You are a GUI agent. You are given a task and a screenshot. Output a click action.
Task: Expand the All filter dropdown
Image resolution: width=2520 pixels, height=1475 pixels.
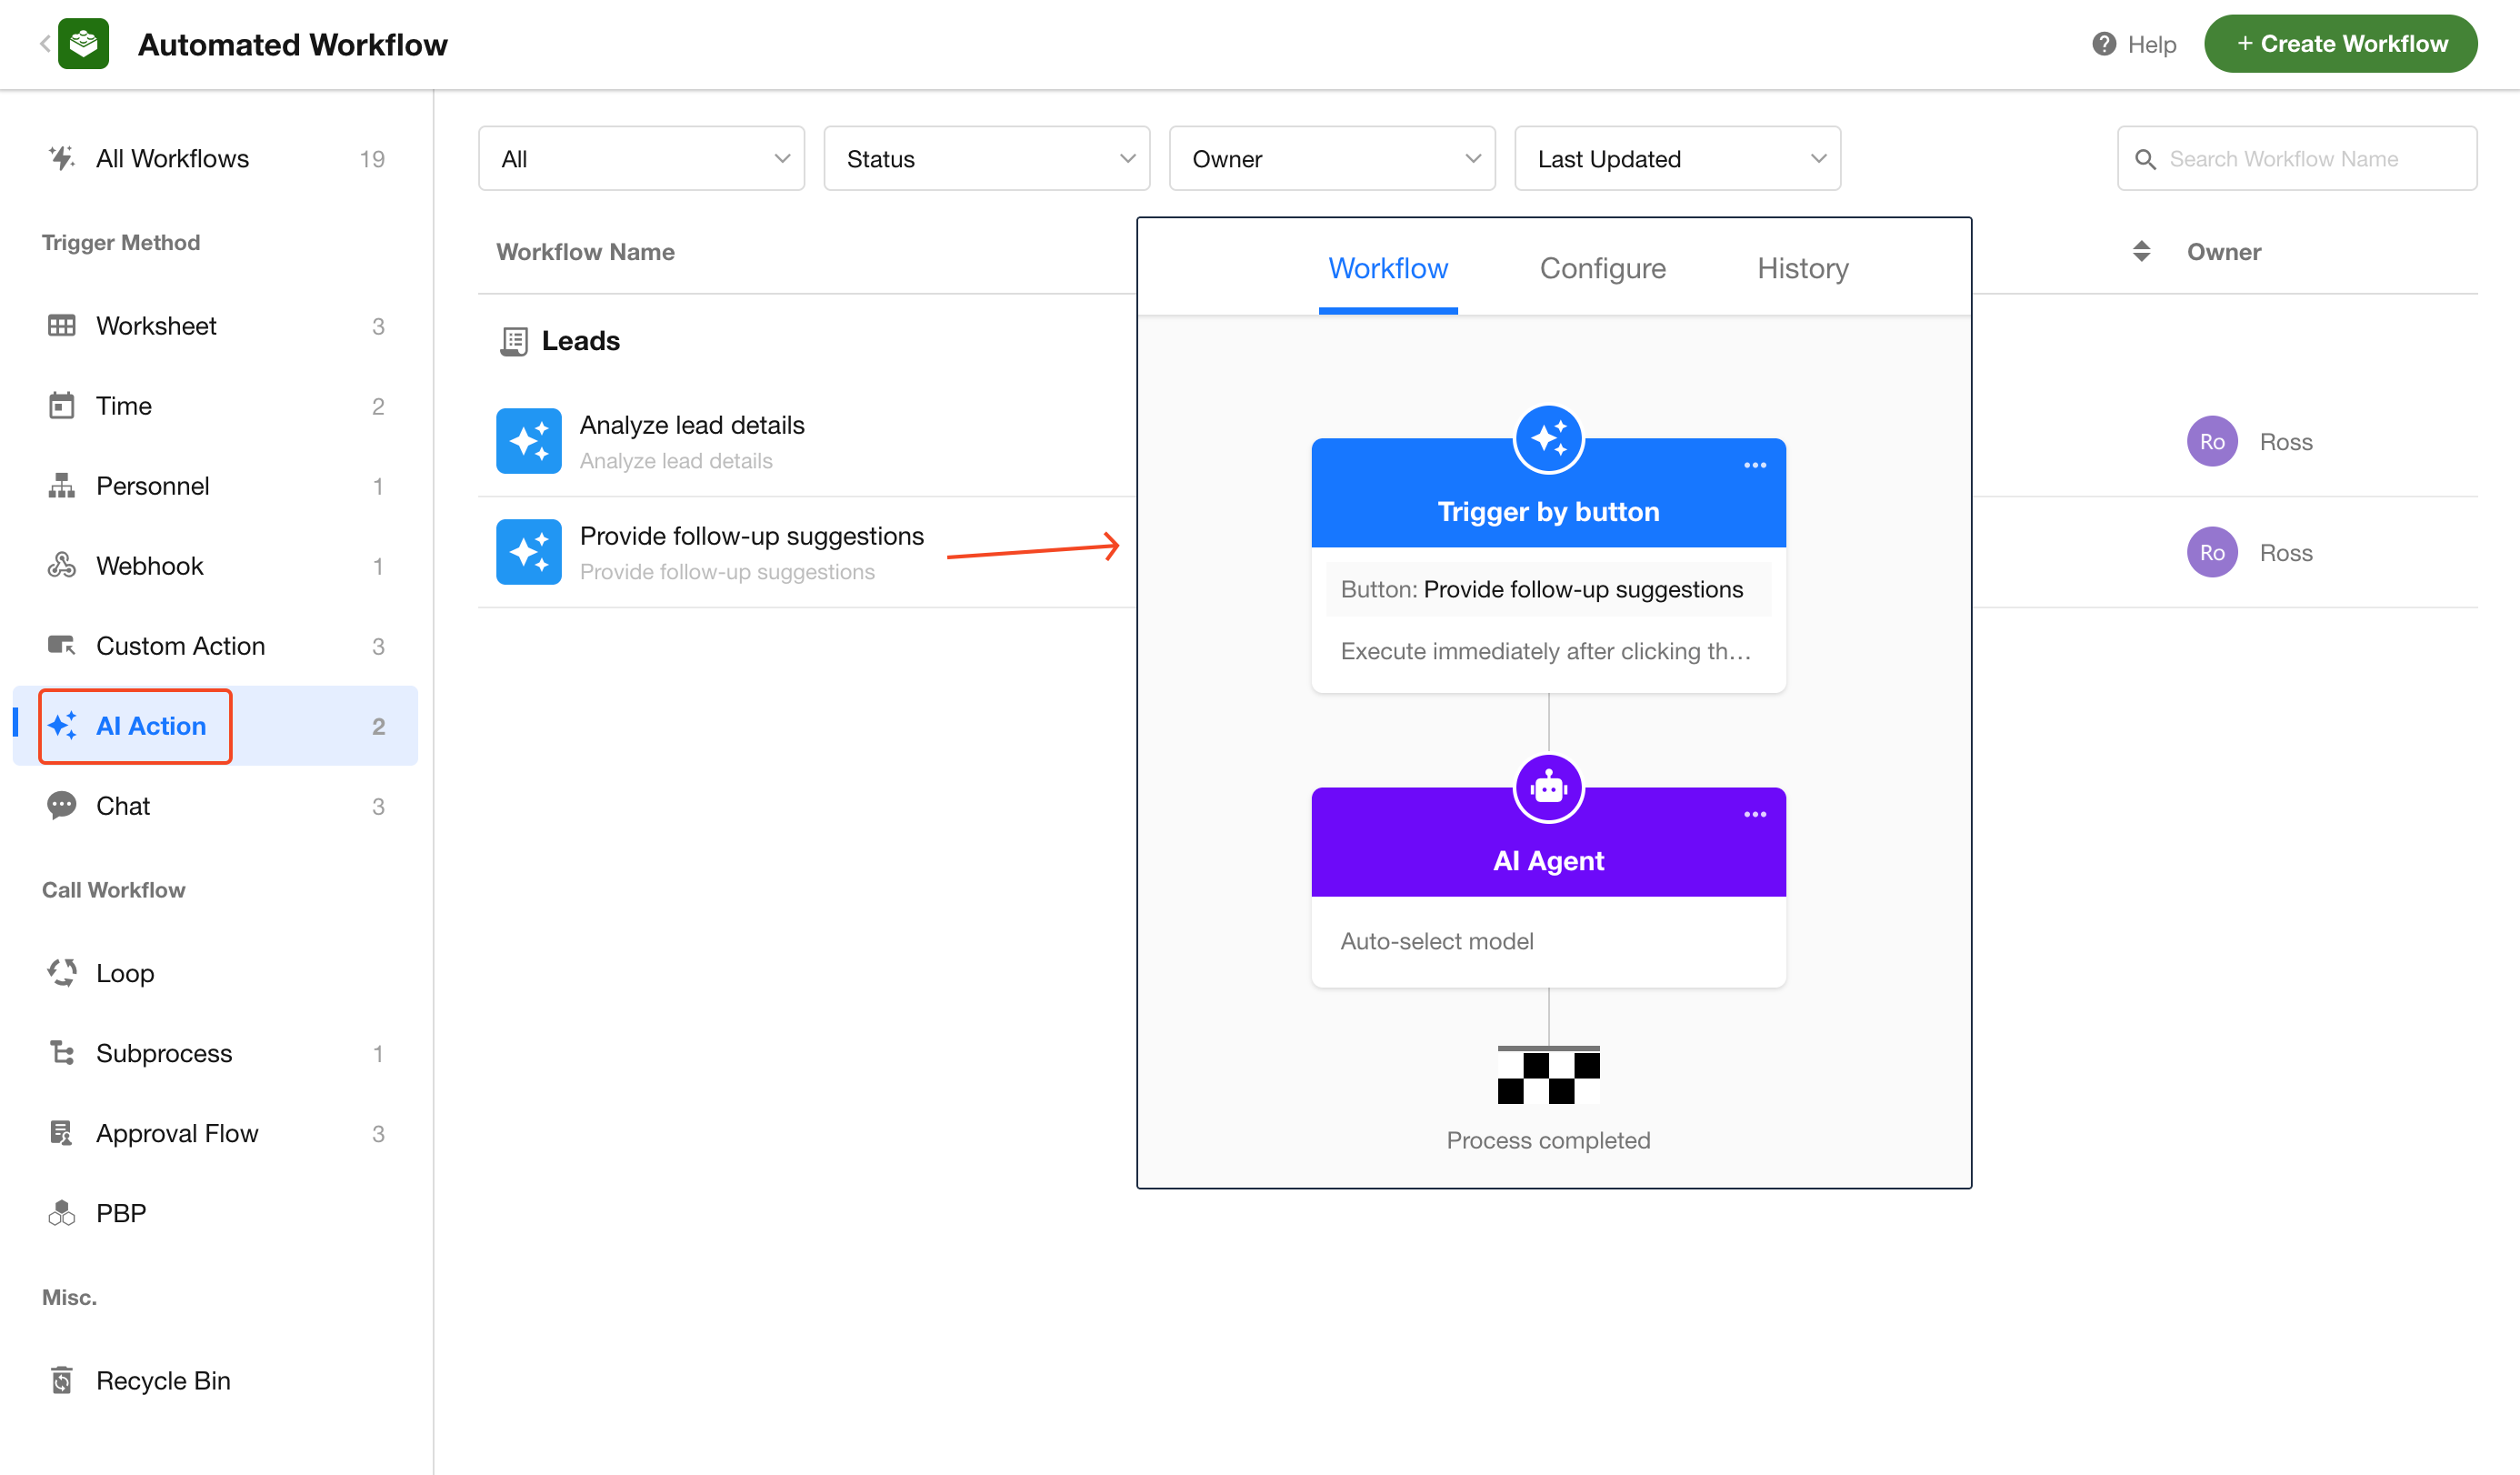[x=641, y=159]
